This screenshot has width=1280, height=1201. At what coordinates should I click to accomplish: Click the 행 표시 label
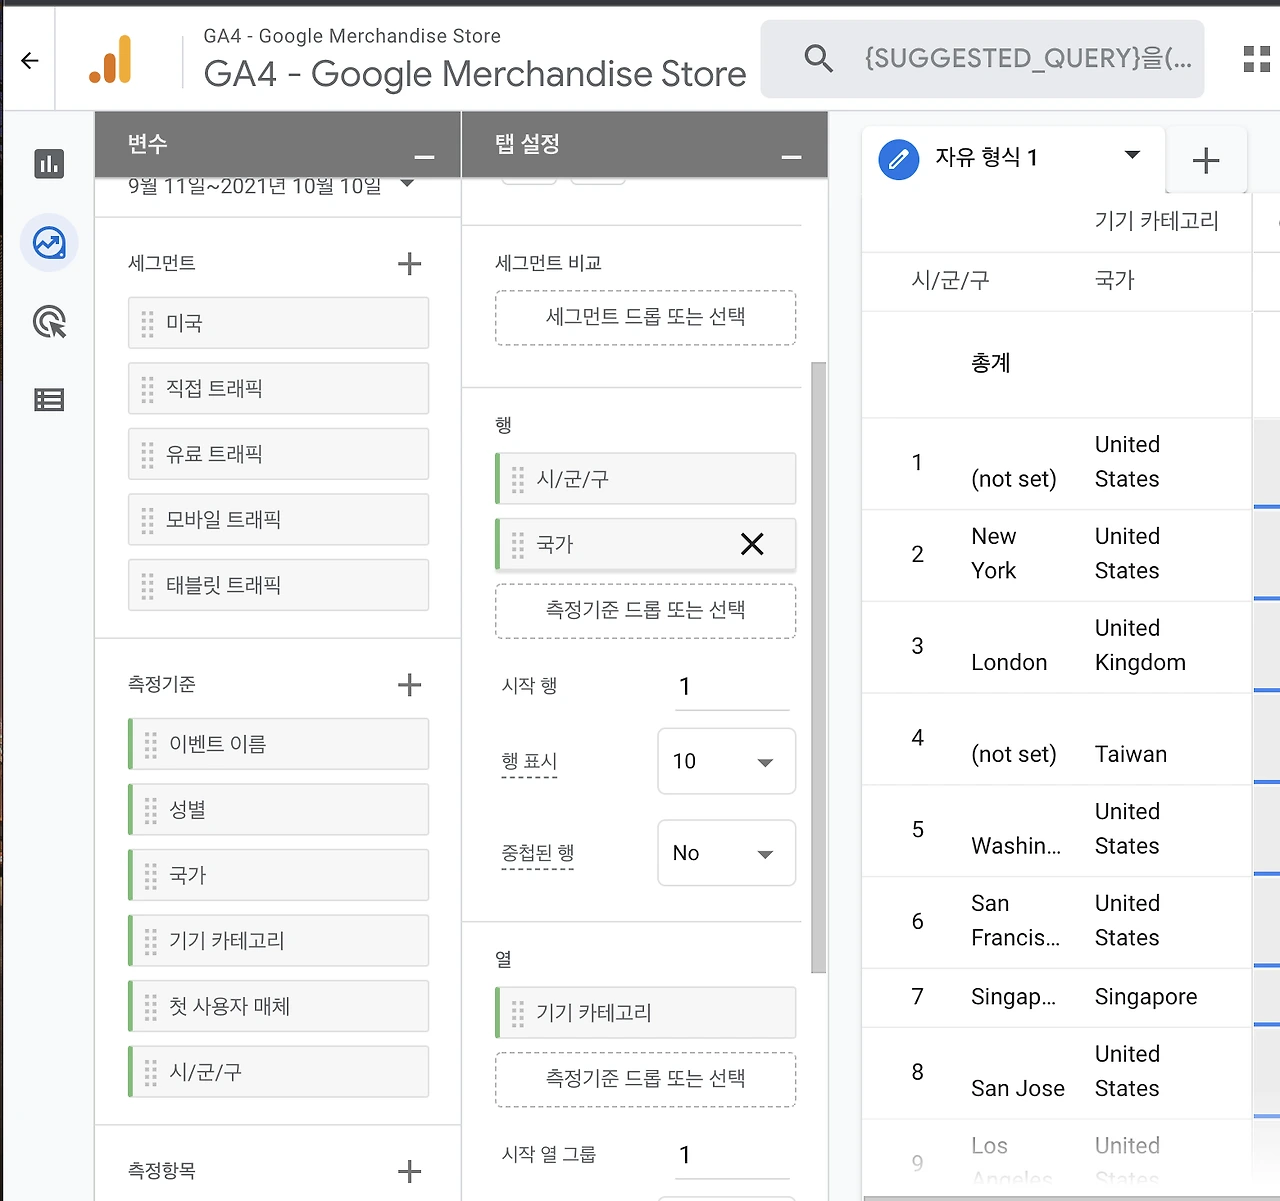pyautogui.click(x=529, y=762)
